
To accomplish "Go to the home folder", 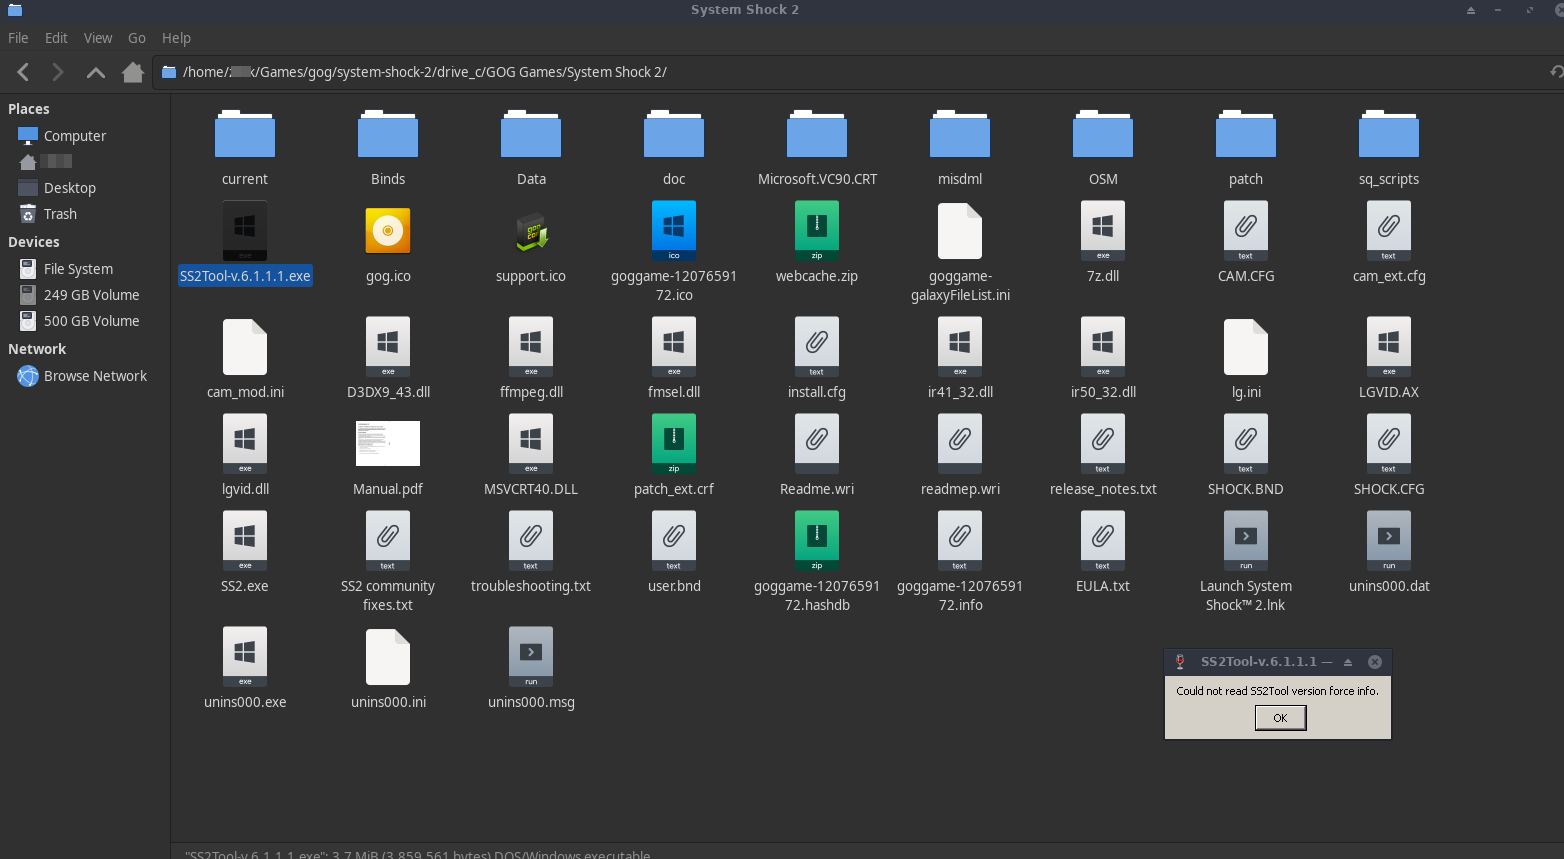I will 133,72.
